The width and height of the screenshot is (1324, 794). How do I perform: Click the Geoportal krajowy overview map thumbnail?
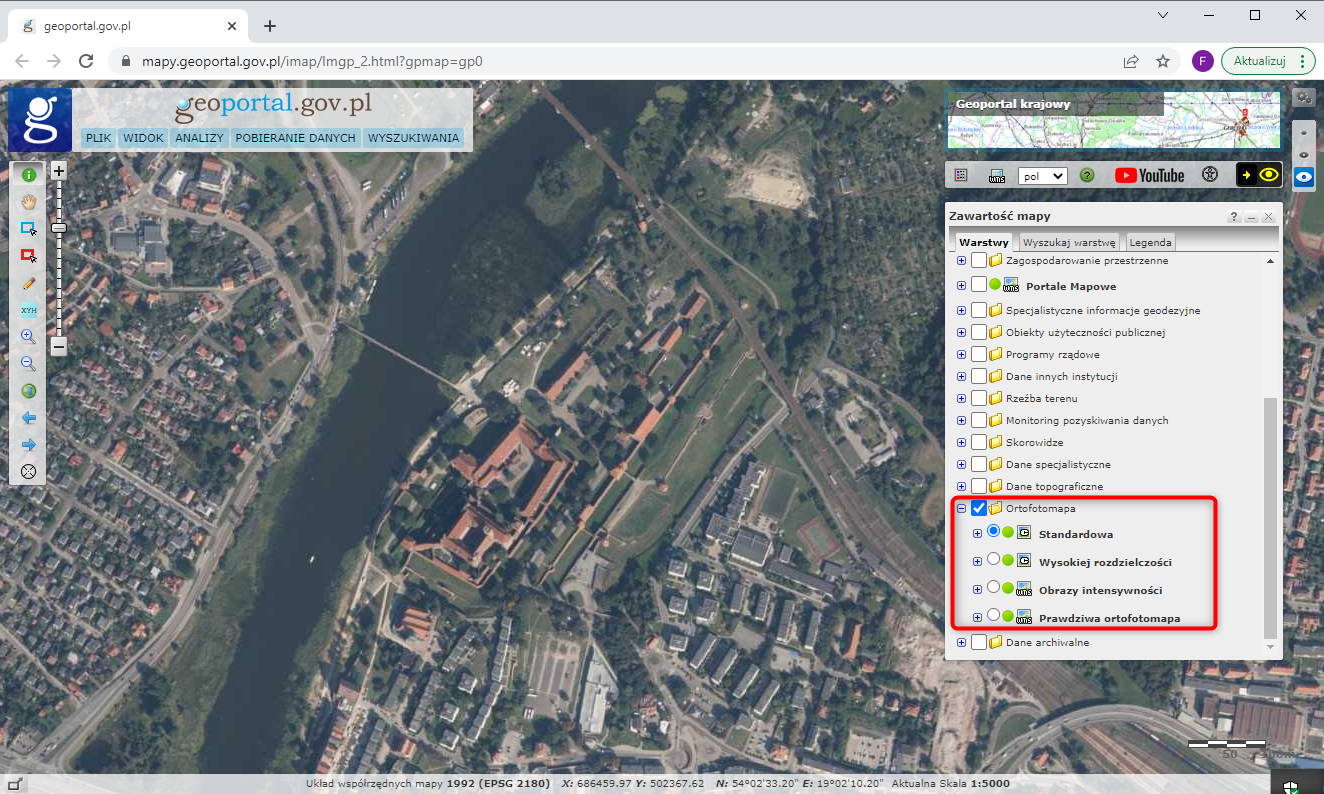pyautogui.click(x=1113, y=119)
